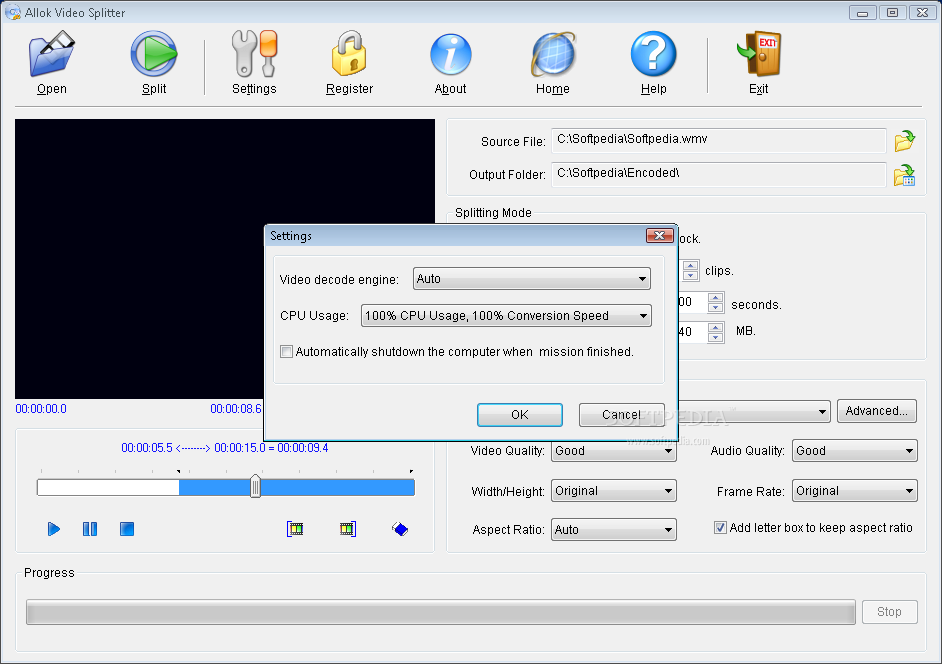The width and height of the screenshot is (942, 664).
Task: Browse for output folder icon
Action: pos(904,175)
